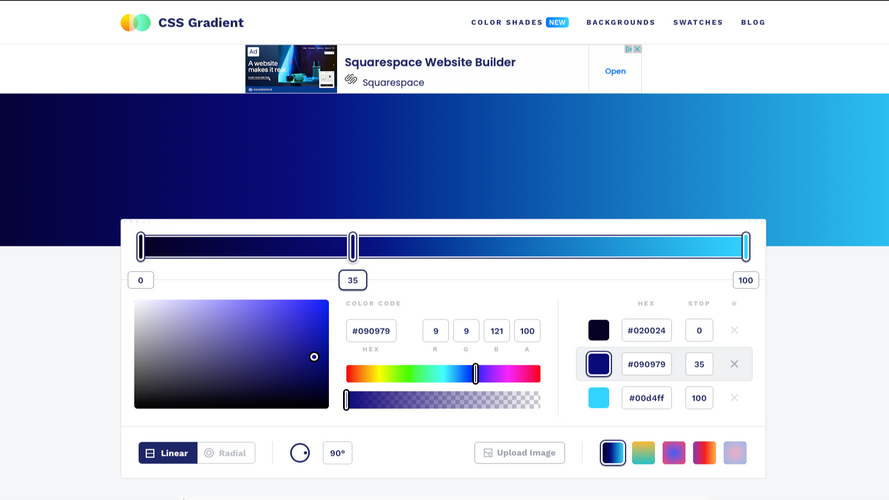Select the dark blue gradient preset

(613, 453)
